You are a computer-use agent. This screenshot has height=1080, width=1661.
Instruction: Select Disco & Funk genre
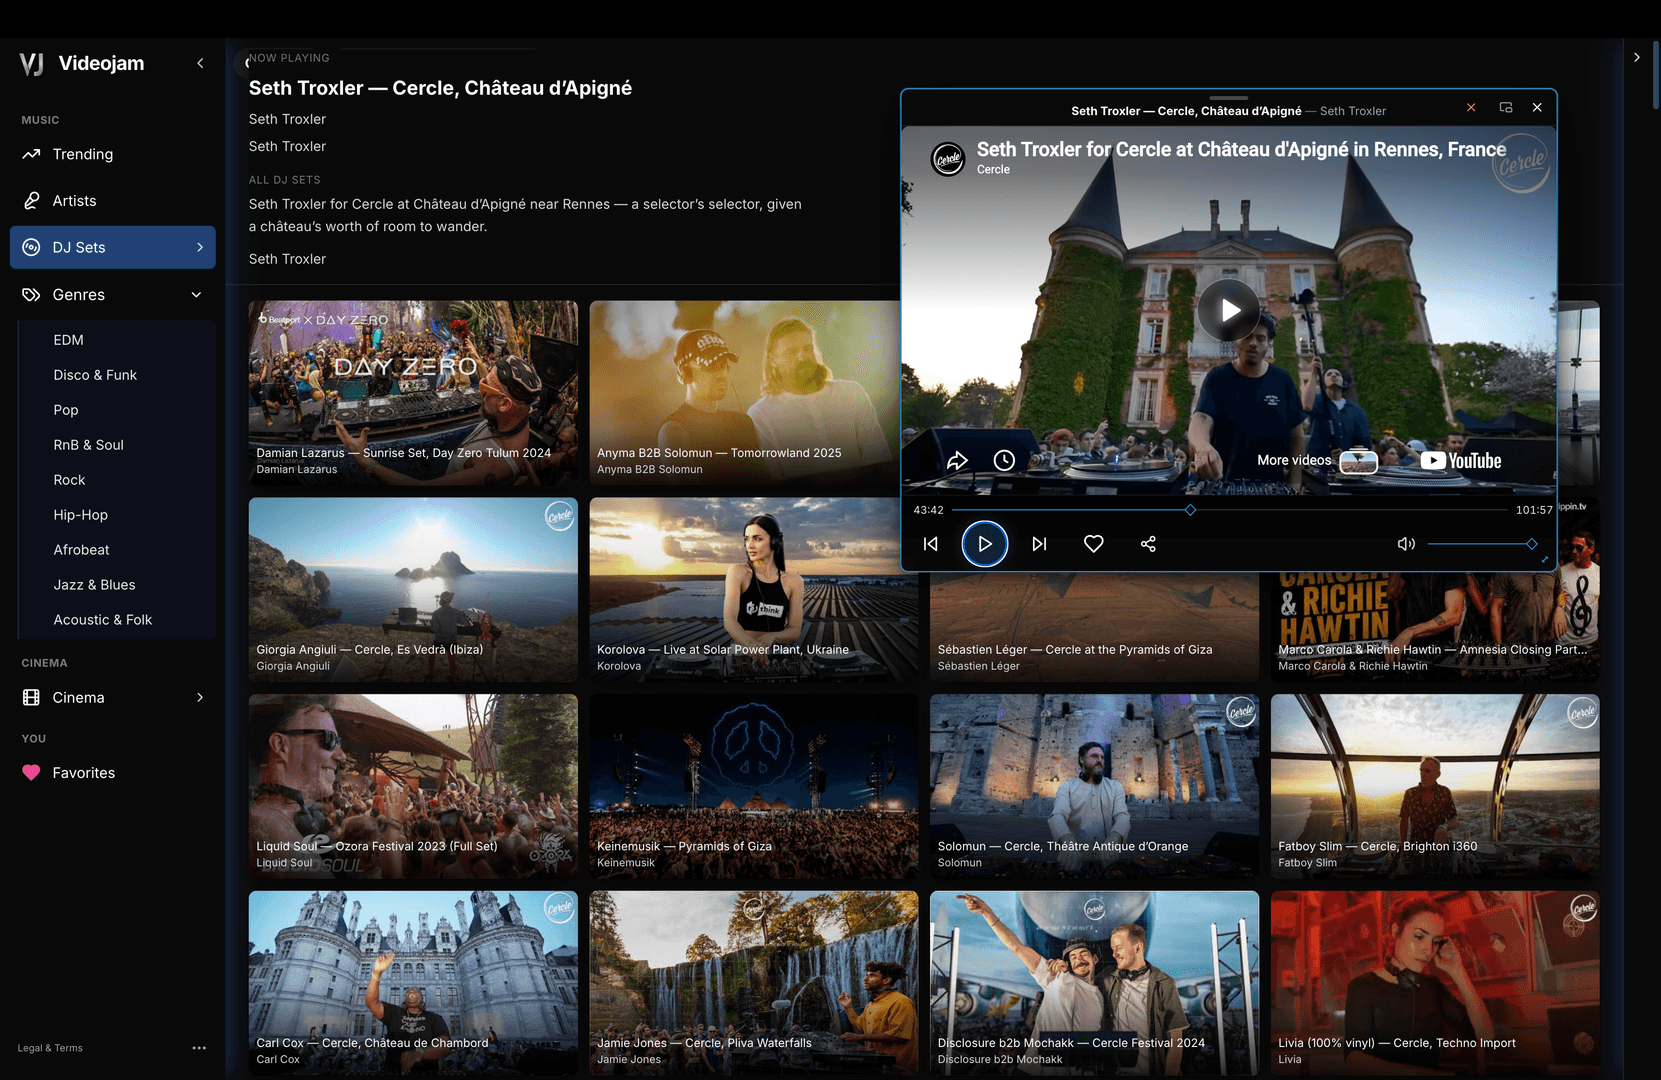[95, 375]
